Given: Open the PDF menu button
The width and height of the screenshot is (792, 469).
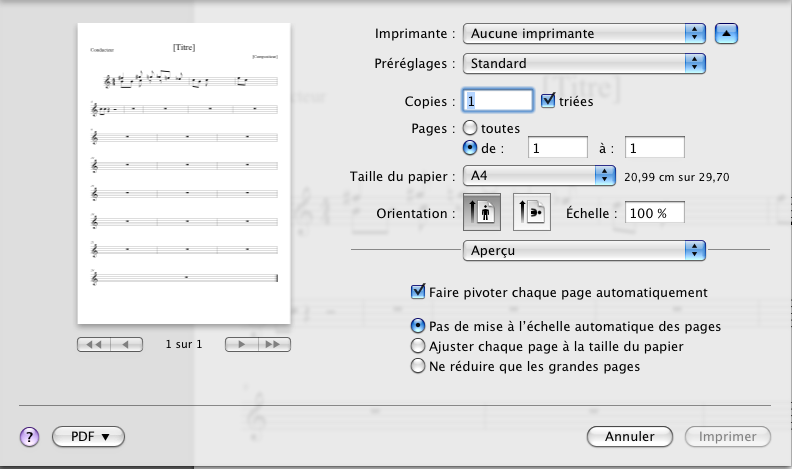Looking at the screenshot, I should coord(88,437).
